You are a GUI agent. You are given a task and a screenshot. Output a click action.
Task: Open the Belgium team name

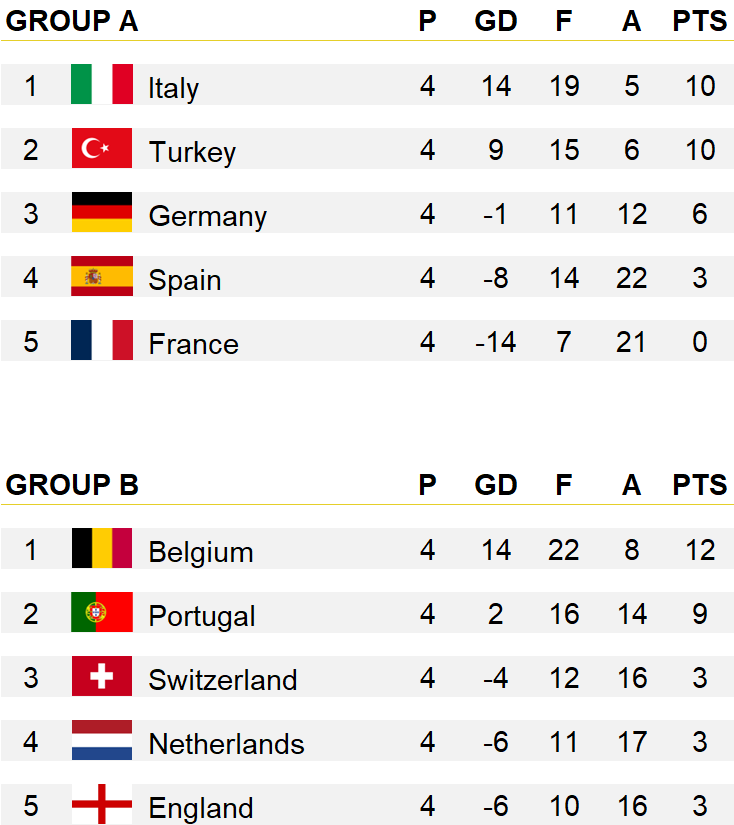(x=201, y=552)
